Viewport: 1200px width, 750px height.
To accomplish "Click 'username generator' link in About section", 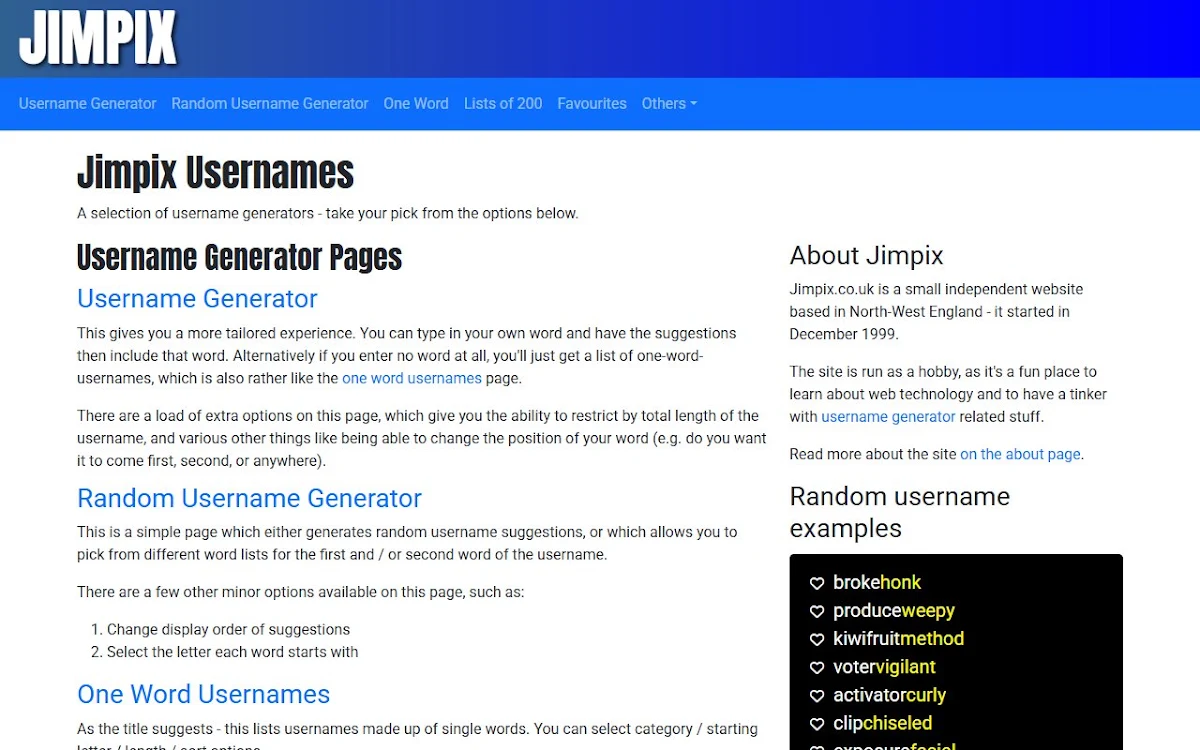I will pos(888,416).
